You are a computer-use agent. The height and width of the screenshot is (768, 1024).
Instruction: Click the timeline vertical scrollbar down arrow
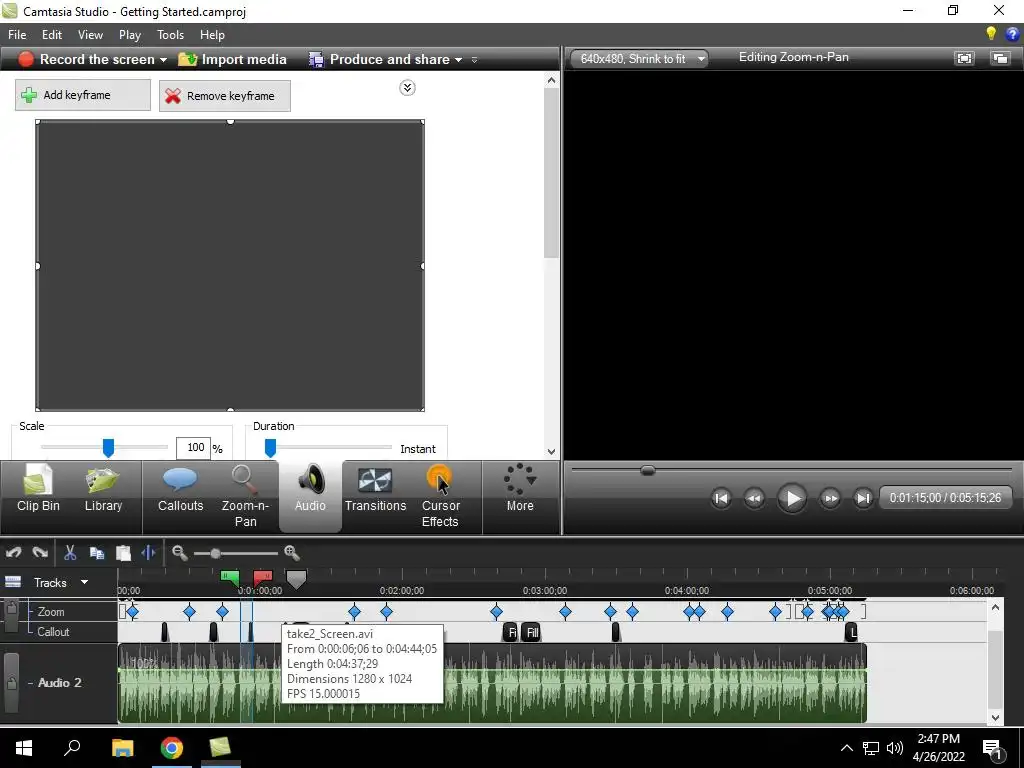pos(995,717)
